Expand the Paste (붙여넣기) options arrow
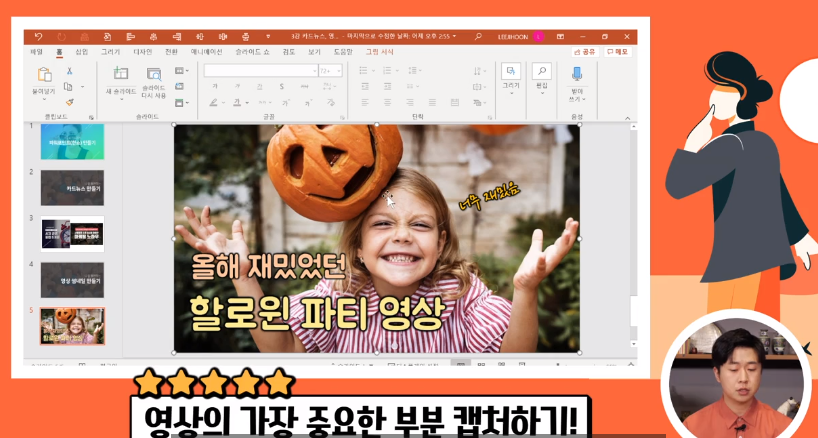 click(x=44, y=99)
